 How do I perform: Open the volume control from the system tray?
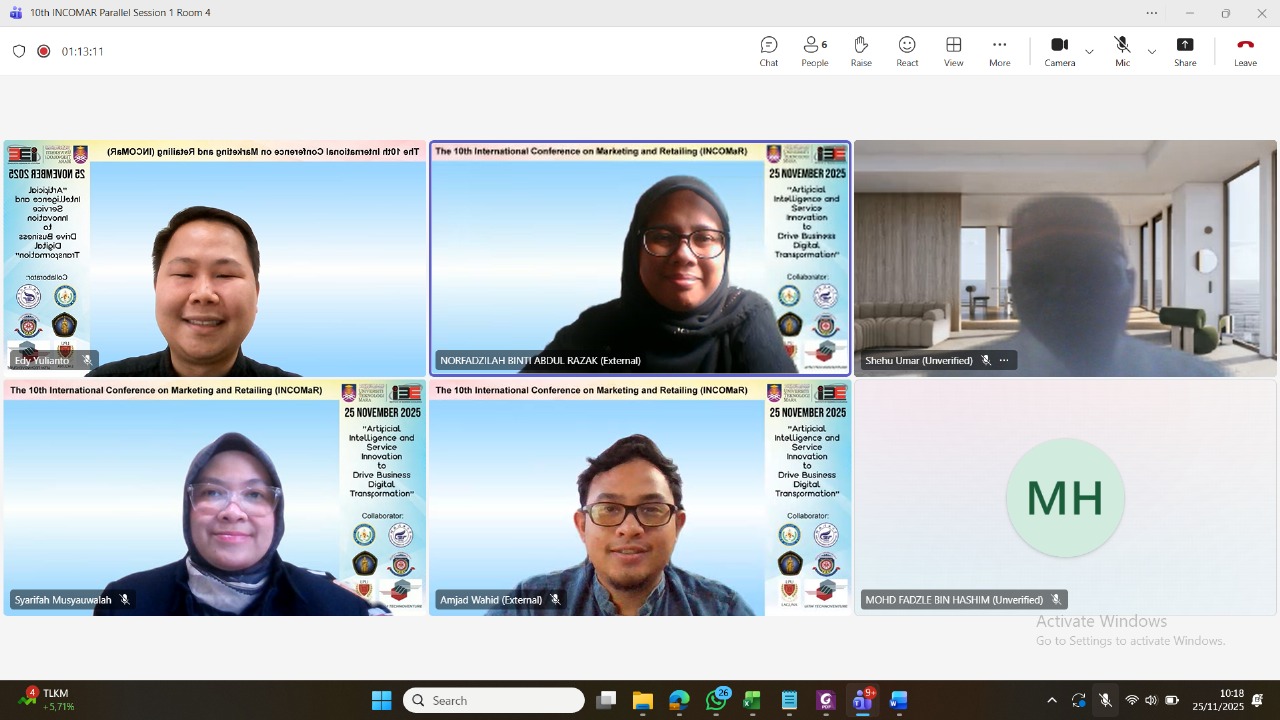point(1151,700)
